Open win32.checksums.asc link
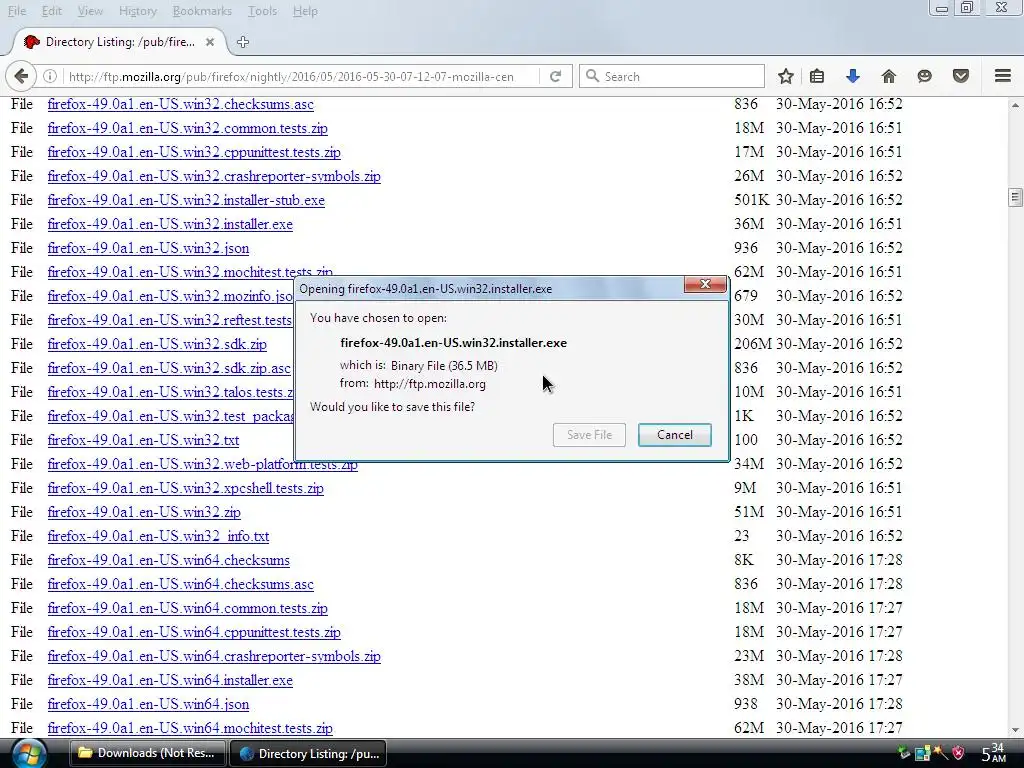The height and width of the screenshot is (768, 1024). 180,104
